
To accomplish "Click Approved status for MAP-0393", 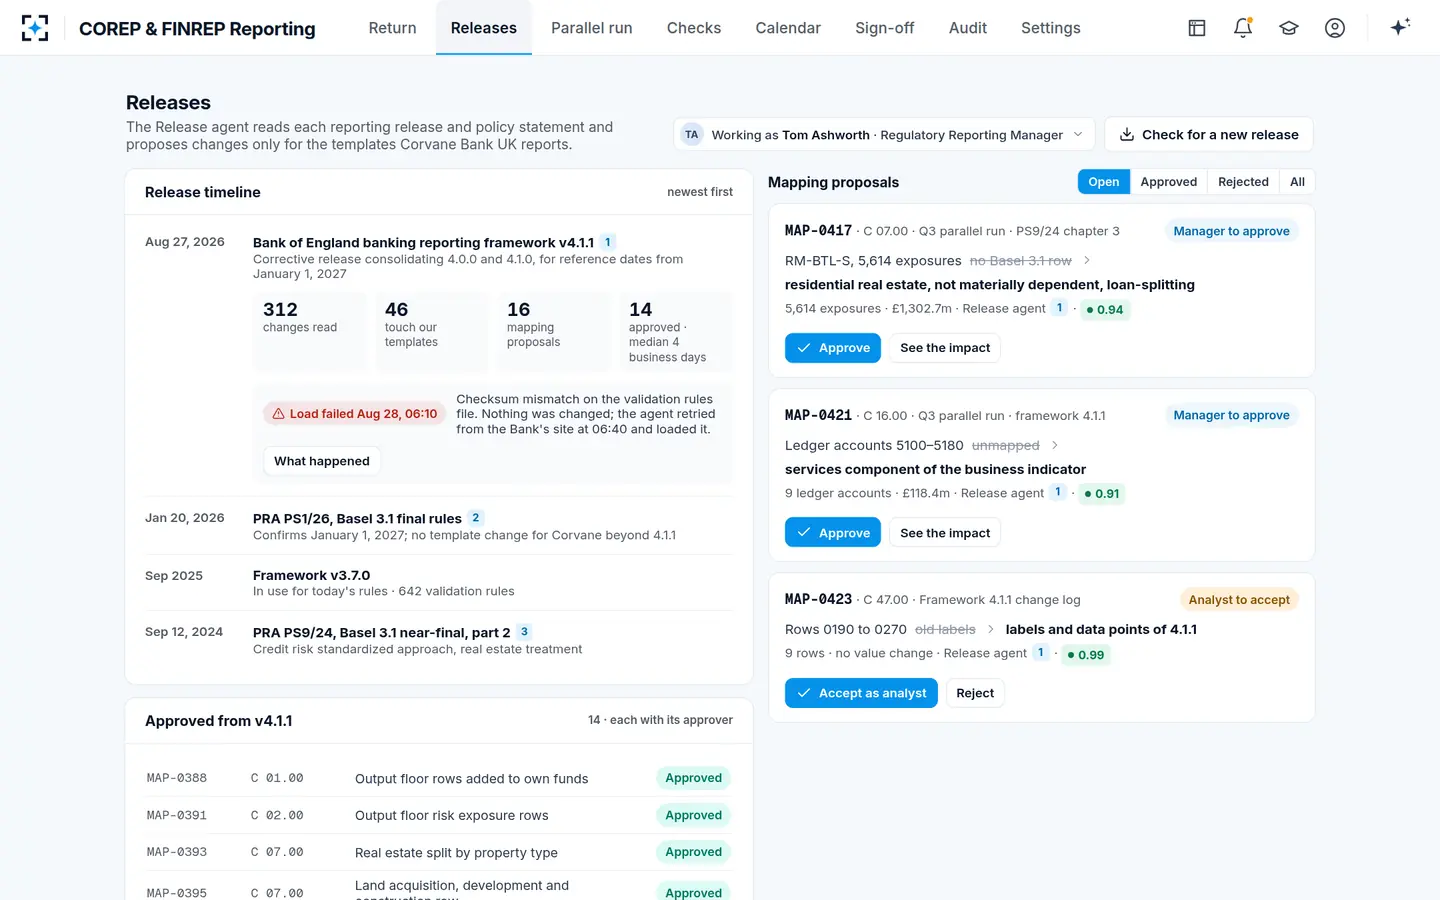I will coord(693,852).
